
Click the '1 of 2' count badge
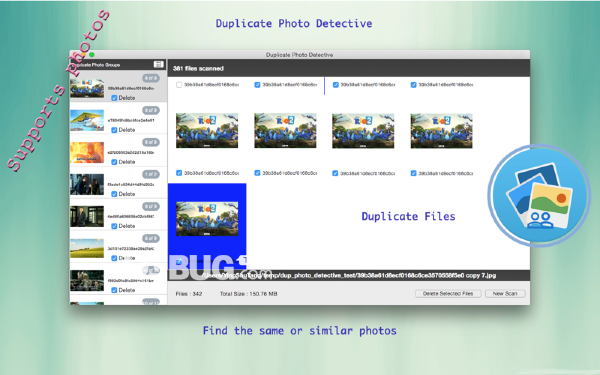150,174
